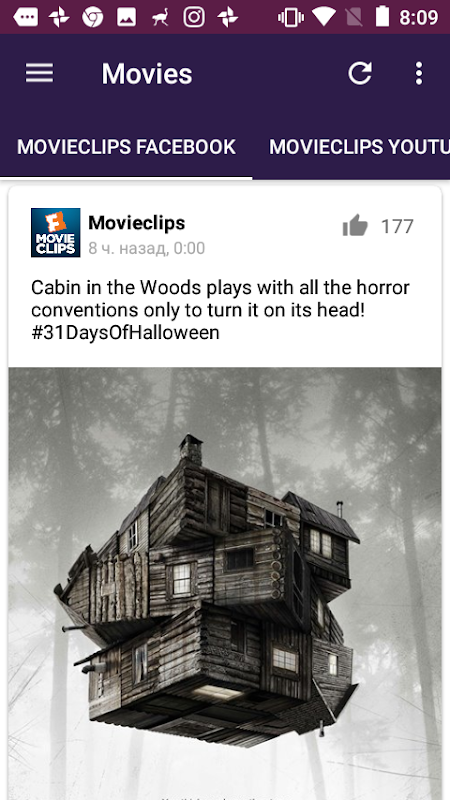Select the MOVIECLIPS FACEBOOK tab
This screenshot has width=450, height=800.
(x=126, y=147)
